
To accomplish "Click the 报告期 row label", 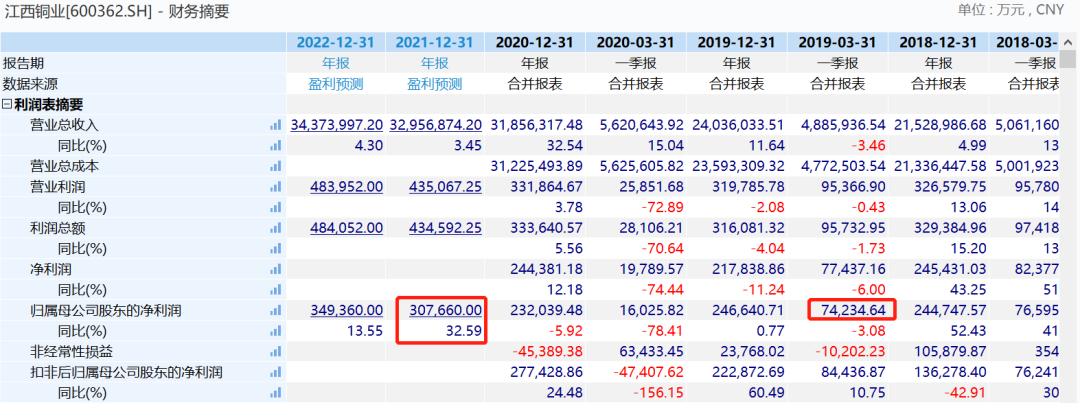I will [23, 63].
